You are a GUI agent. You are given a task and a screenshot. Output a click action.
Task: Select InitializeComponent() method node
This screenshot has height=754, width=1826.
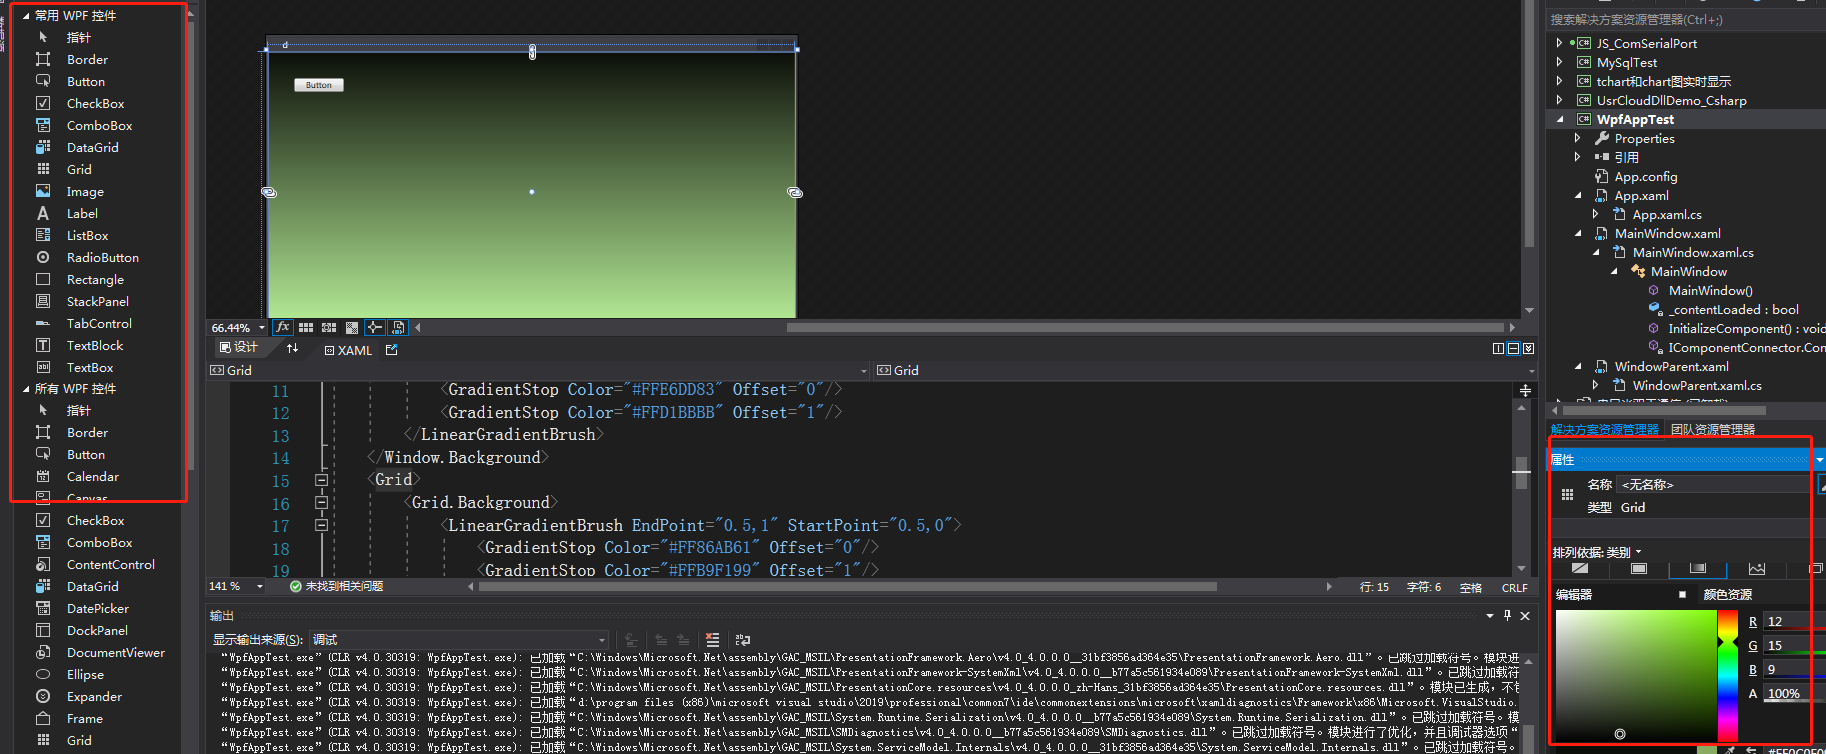1745,328
